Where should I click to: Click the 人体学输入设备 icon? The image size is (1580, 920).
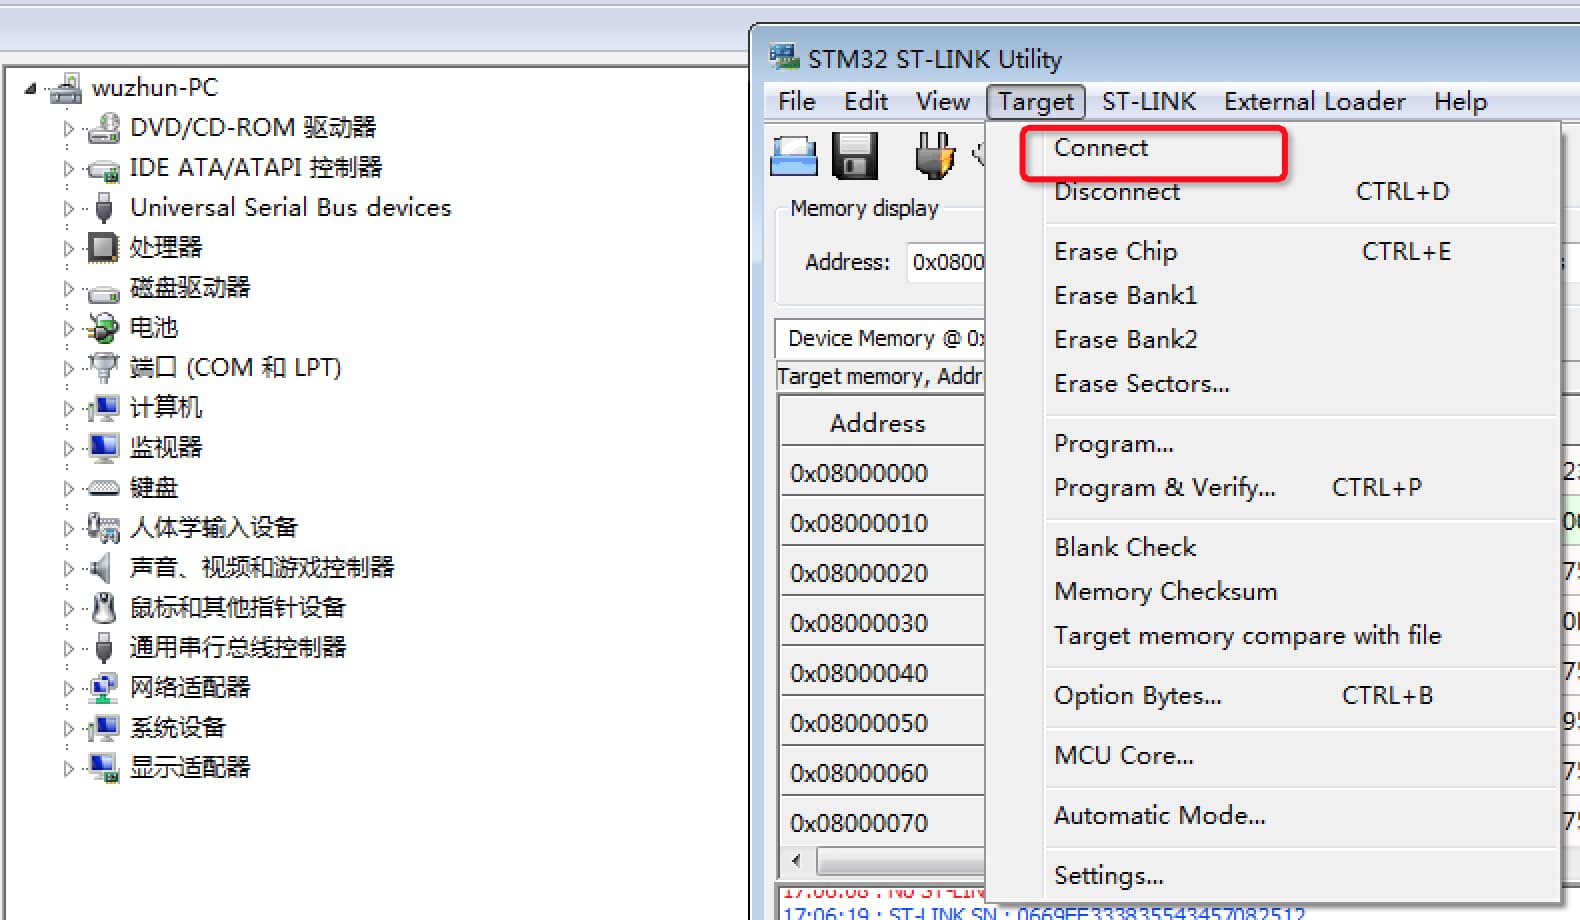103,527
